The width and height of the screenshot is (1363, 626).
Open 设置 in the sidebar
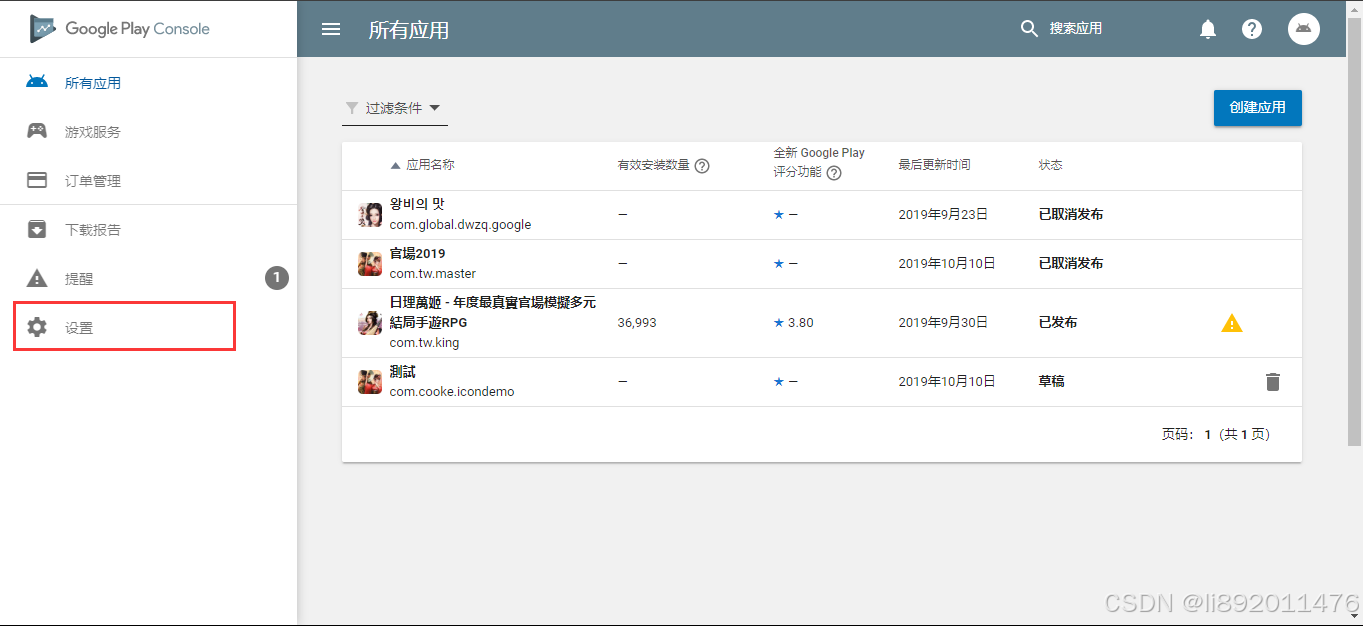(79, 328)
